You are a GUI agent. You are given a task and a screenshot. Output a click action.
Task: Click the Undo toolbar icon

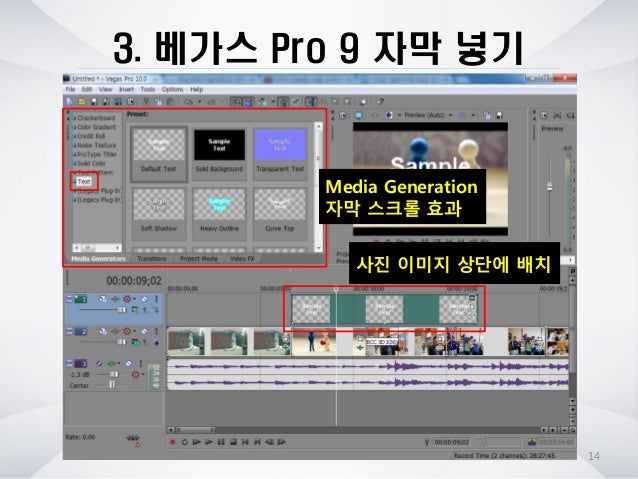189,101
